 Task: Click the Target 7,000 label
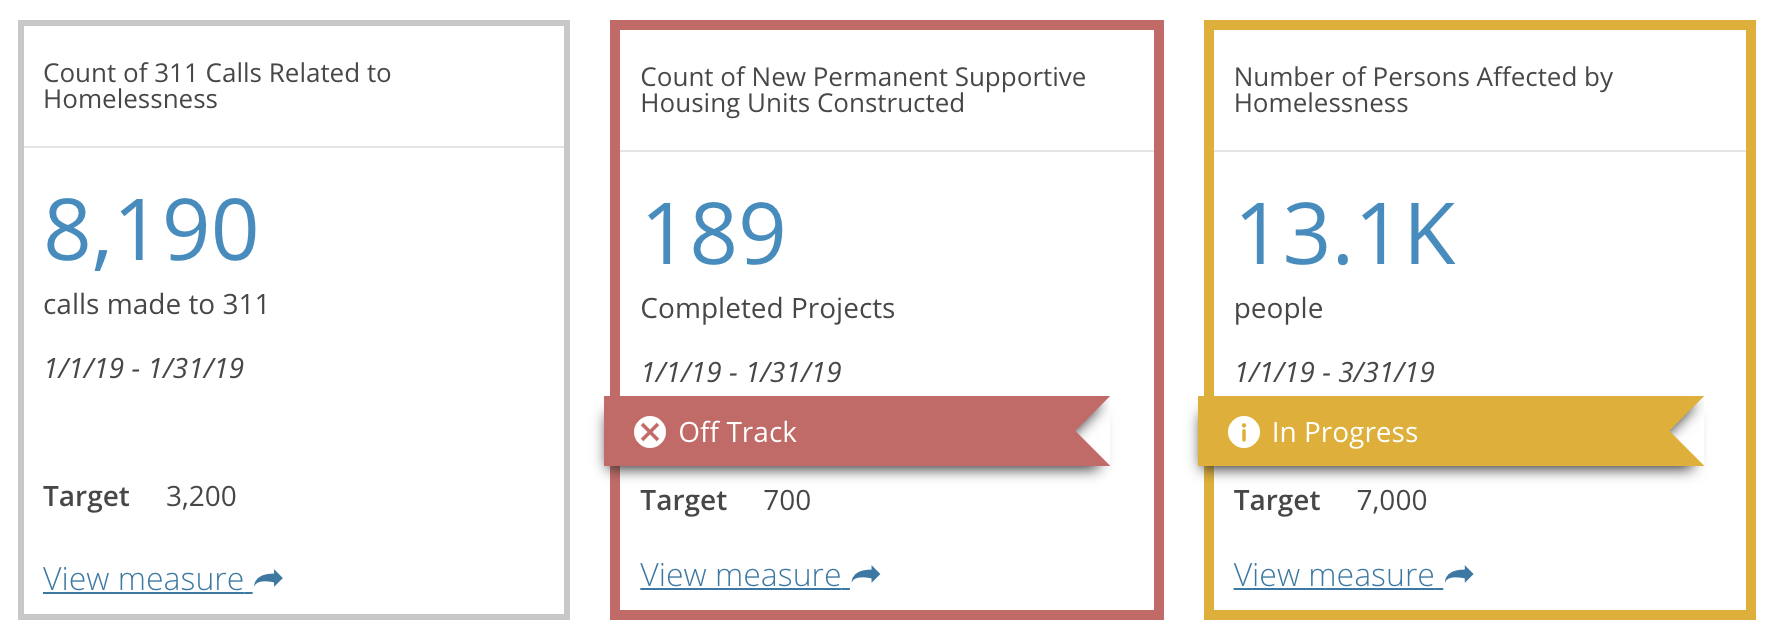1330,501
